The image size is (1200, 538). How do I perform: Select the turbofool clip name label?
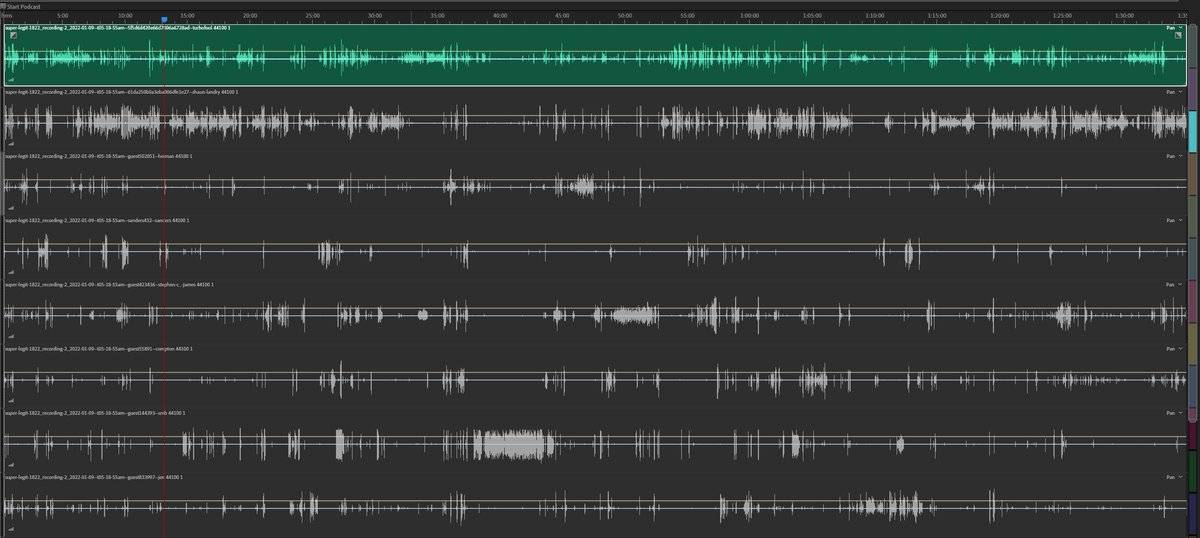[x=118, y=27]
